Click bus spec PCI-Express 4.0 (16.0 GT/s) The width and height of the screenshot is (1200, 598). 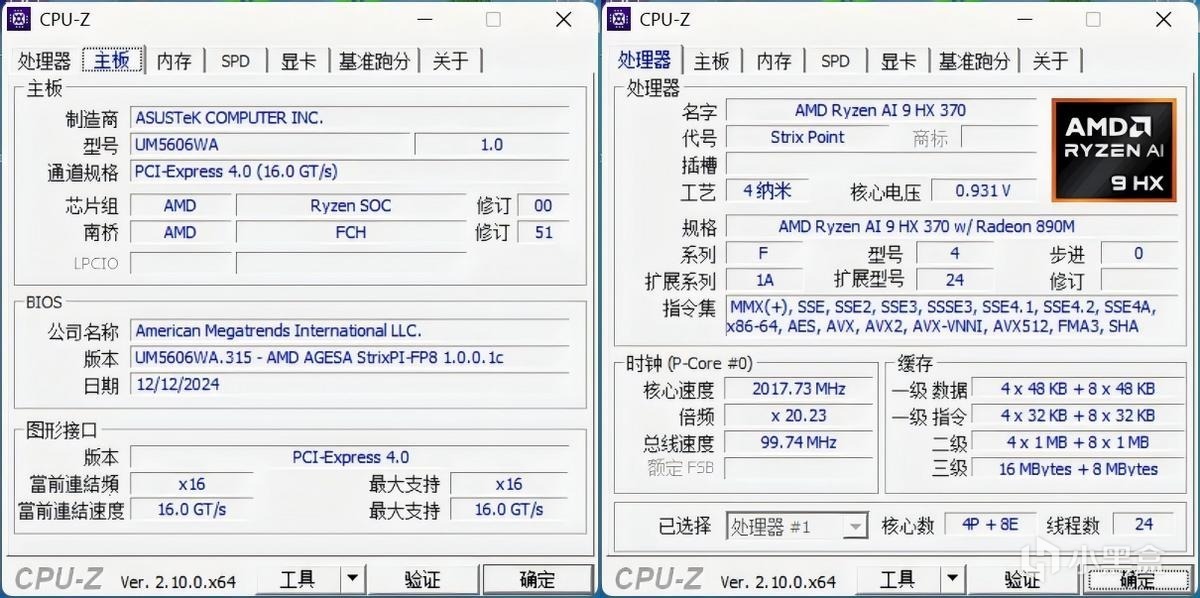[350, 172]
